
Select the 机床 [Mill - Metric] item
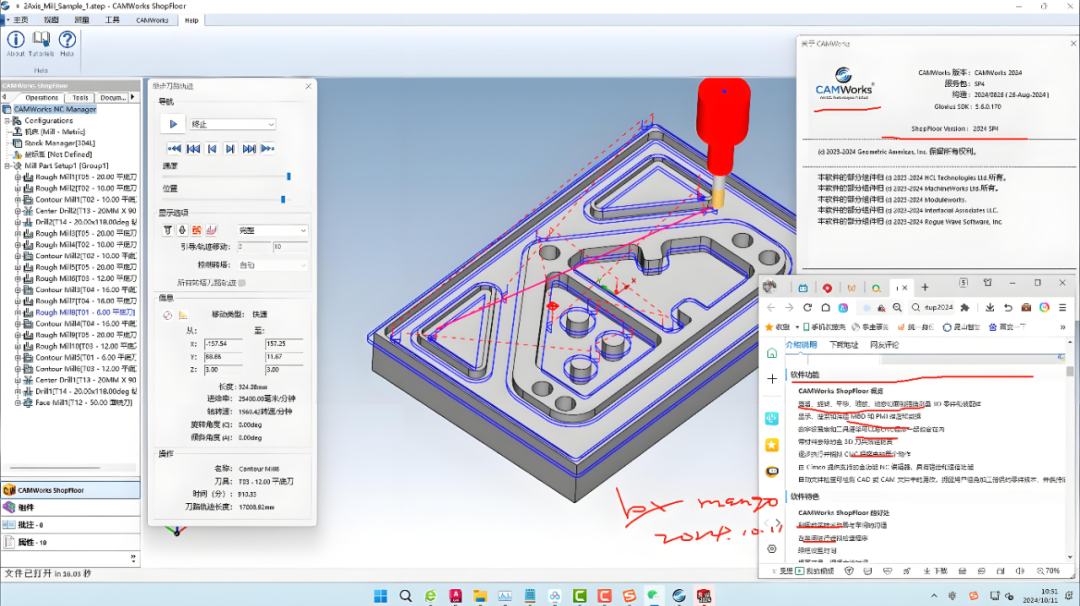tap(54, 132)
